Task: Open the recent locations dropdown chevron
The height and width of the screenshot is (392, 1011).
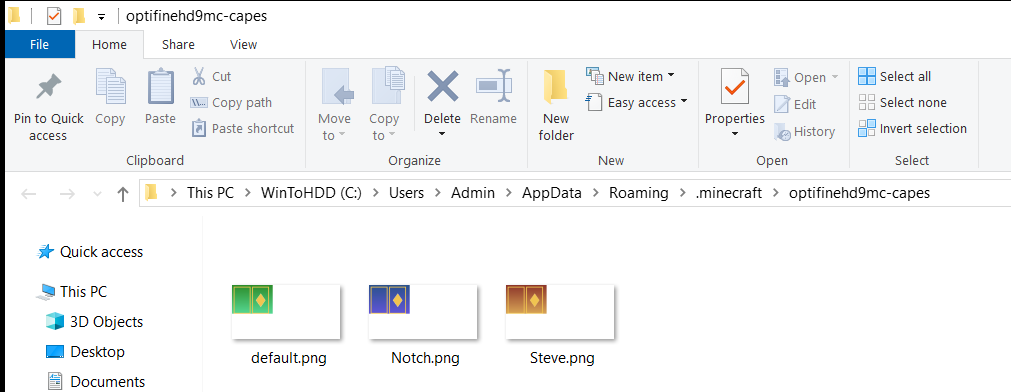Action: coord(97,193)
